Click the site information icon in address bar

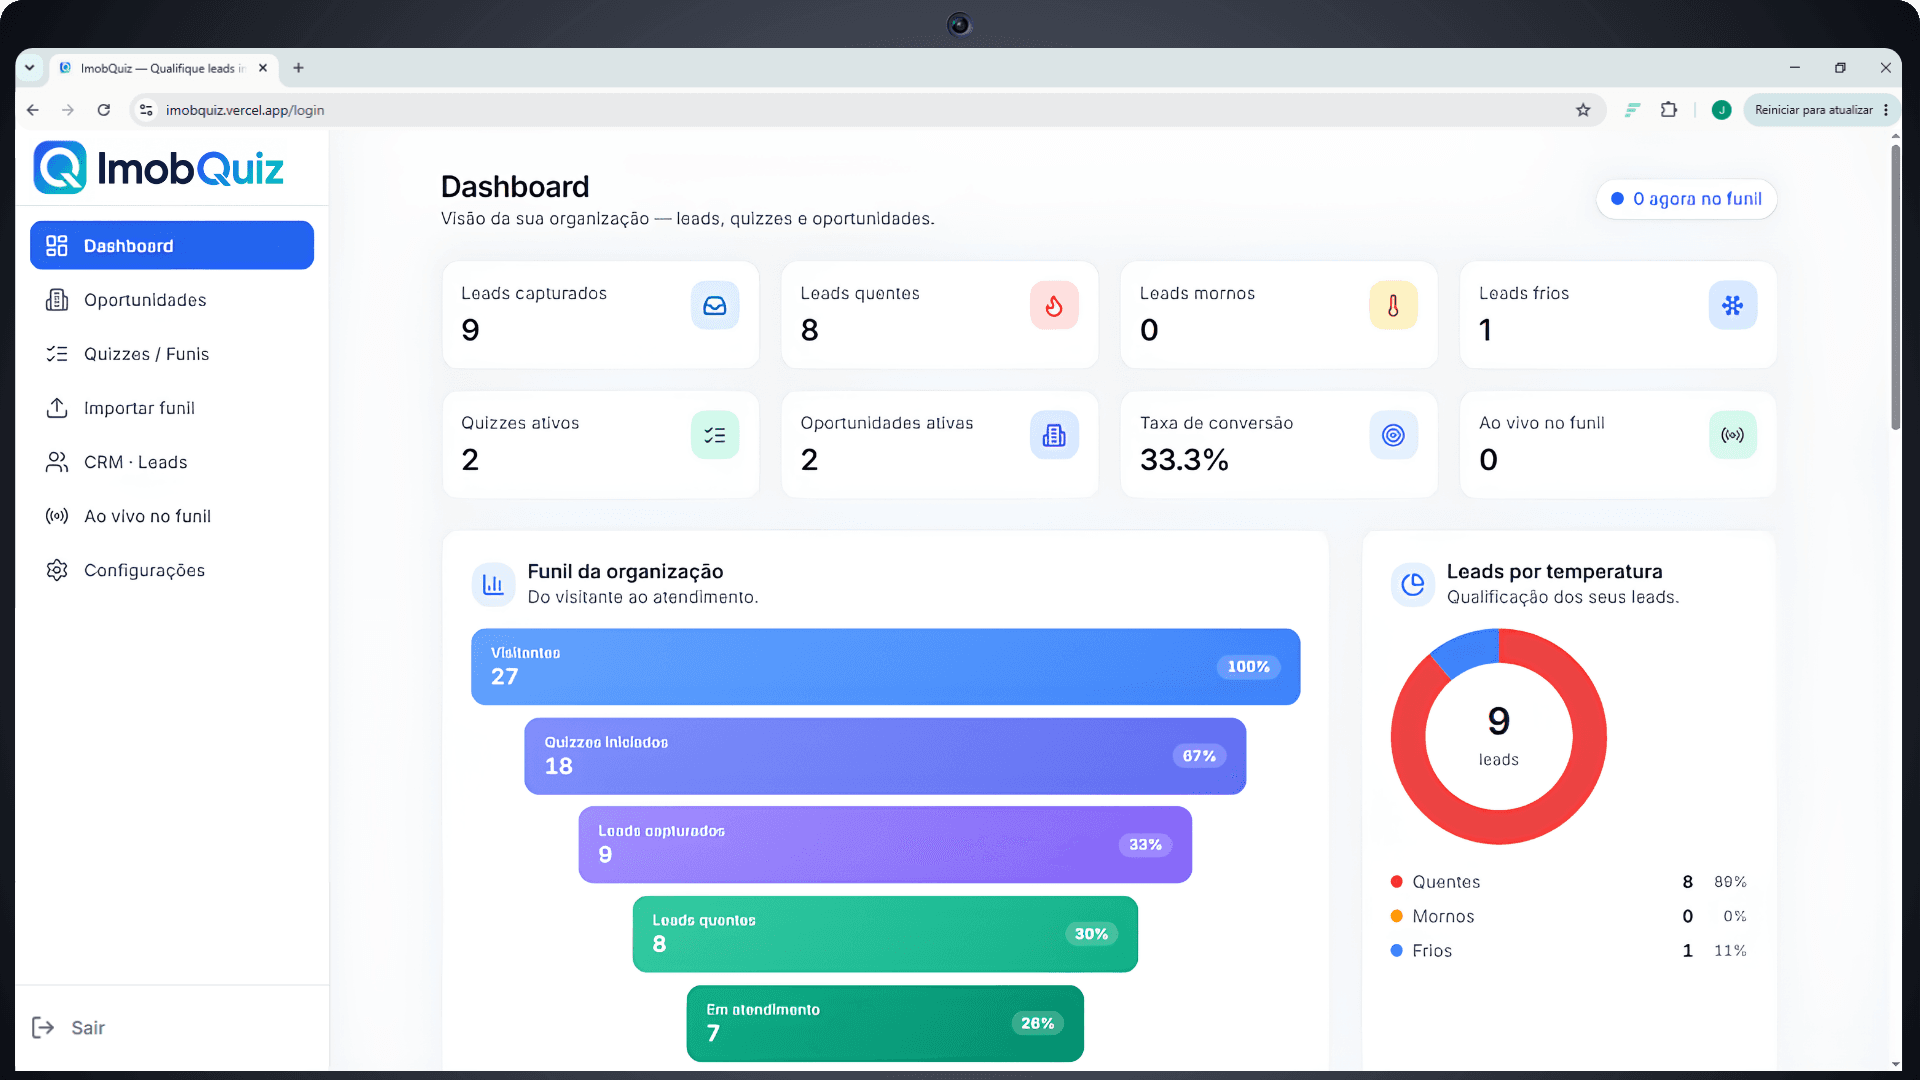146,110
